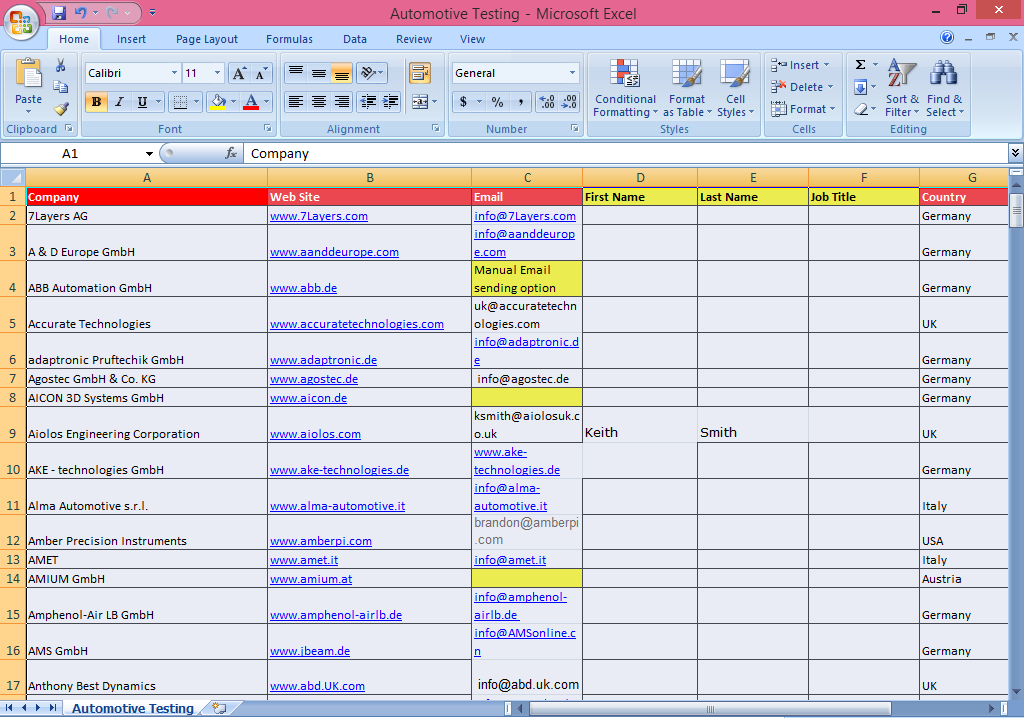Save the workbook from Quick Access toolbar
Image resolution: width=1024 pixels, height=718 pixels.
[59, 12]
